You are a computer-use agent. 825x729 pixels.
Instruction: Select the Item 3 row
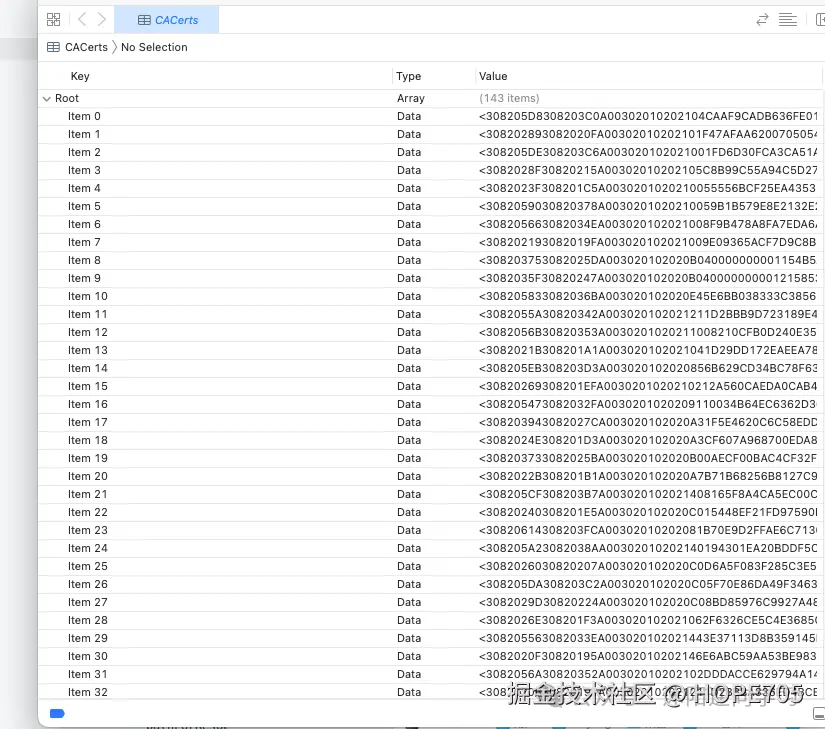[430, 170]
